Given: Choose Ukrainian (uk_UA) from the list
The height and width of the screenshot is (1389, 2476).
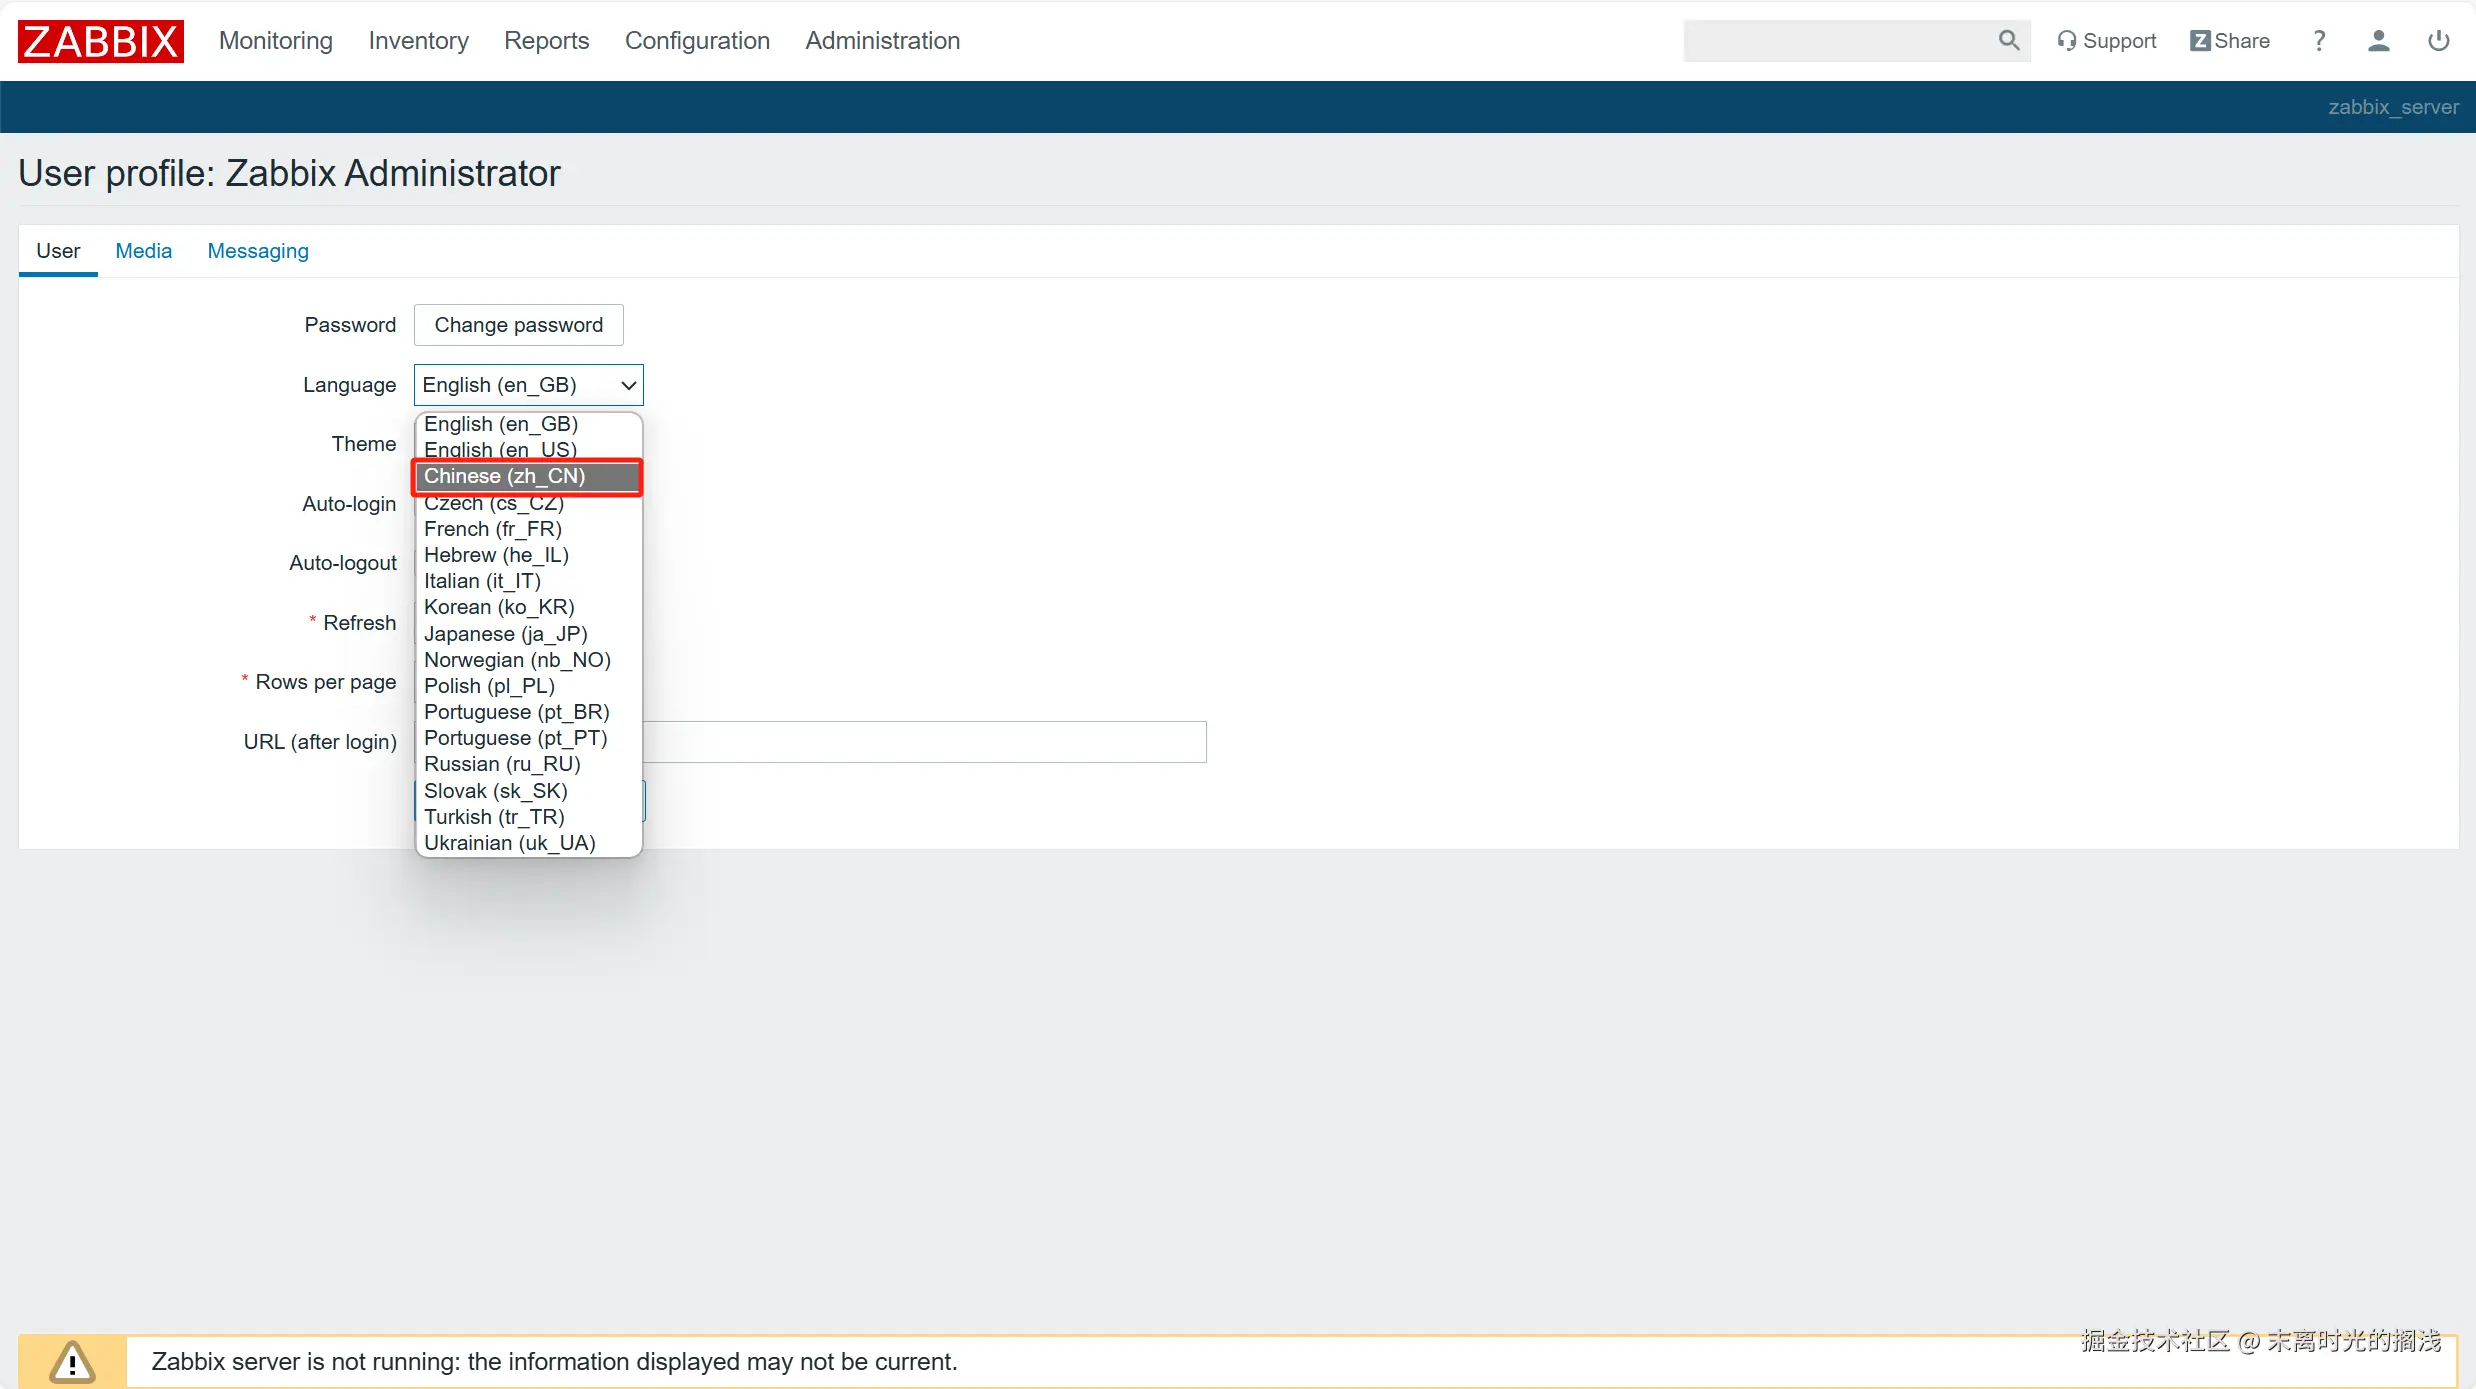Looking at the screenshot, I should click(509, 843).
